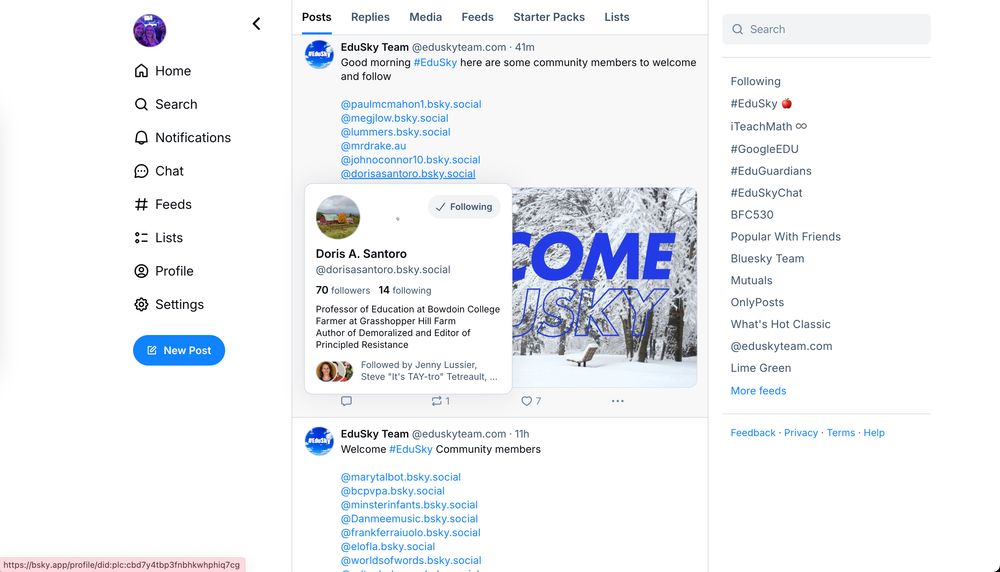Open the iTeachMath feed
Screen dimensions: 1000x572
(x=768, y=126)
